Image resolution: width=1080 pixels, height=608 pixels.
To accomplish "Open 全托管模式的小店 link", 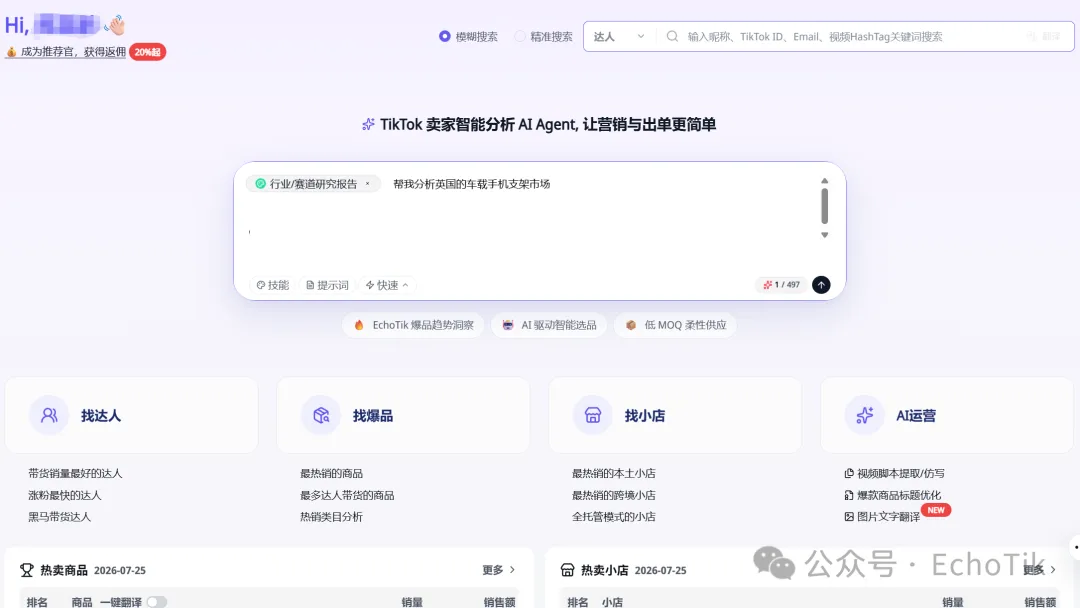I will point(614,516).
